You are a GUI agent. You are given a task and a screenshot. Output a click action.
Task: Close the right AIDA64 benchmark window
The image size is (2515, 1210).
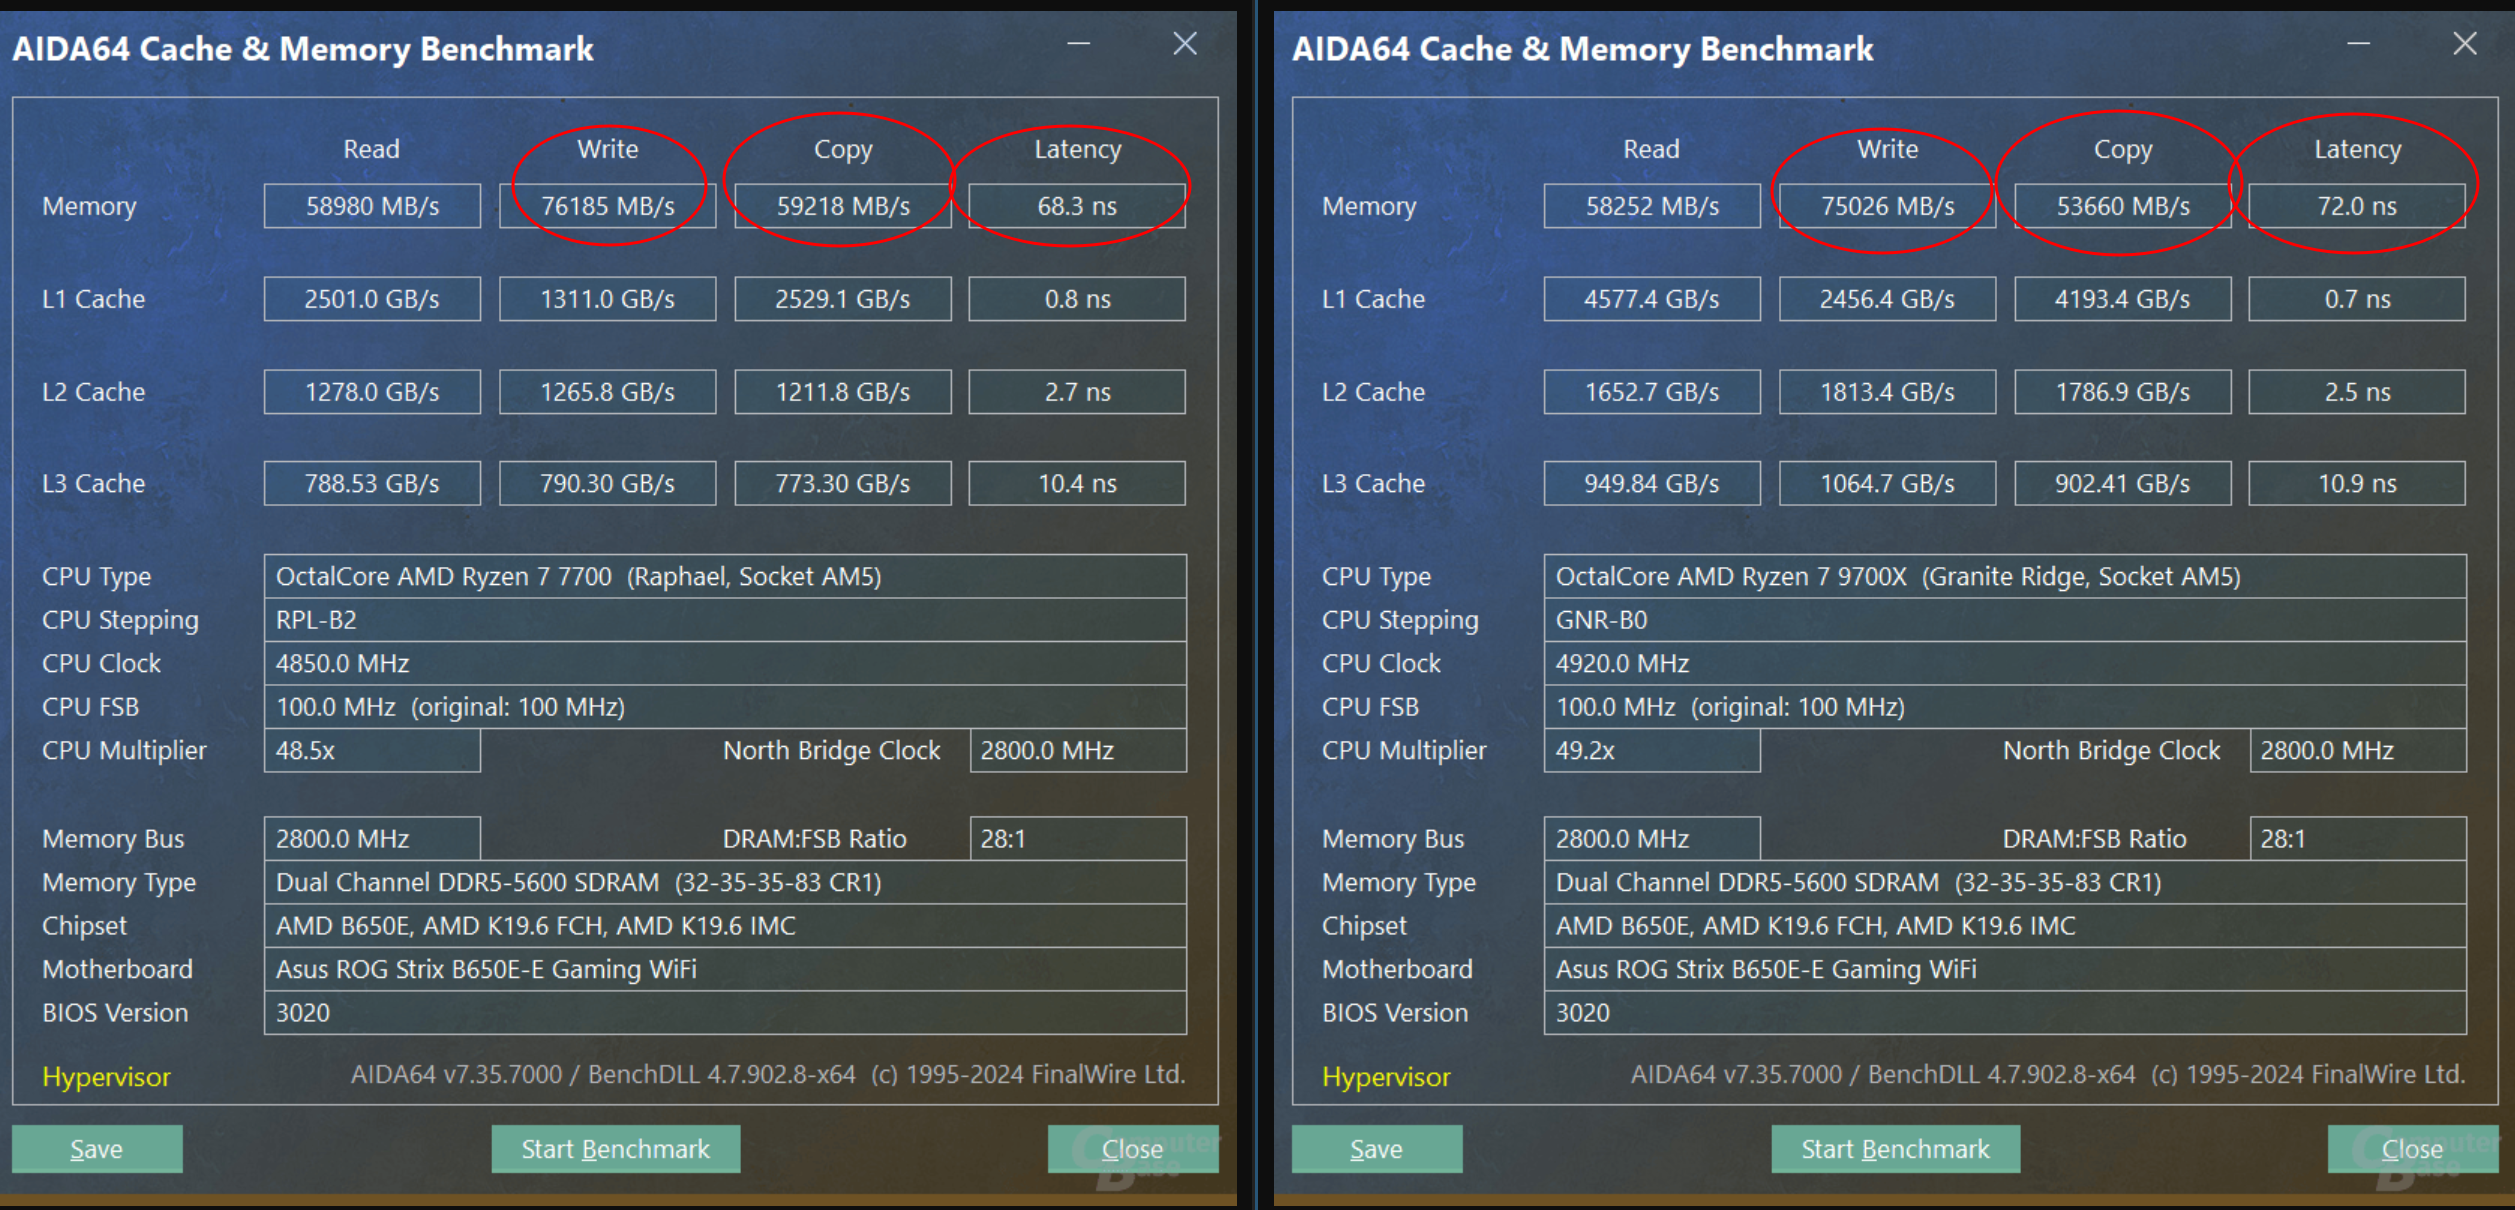(2464, 44)
